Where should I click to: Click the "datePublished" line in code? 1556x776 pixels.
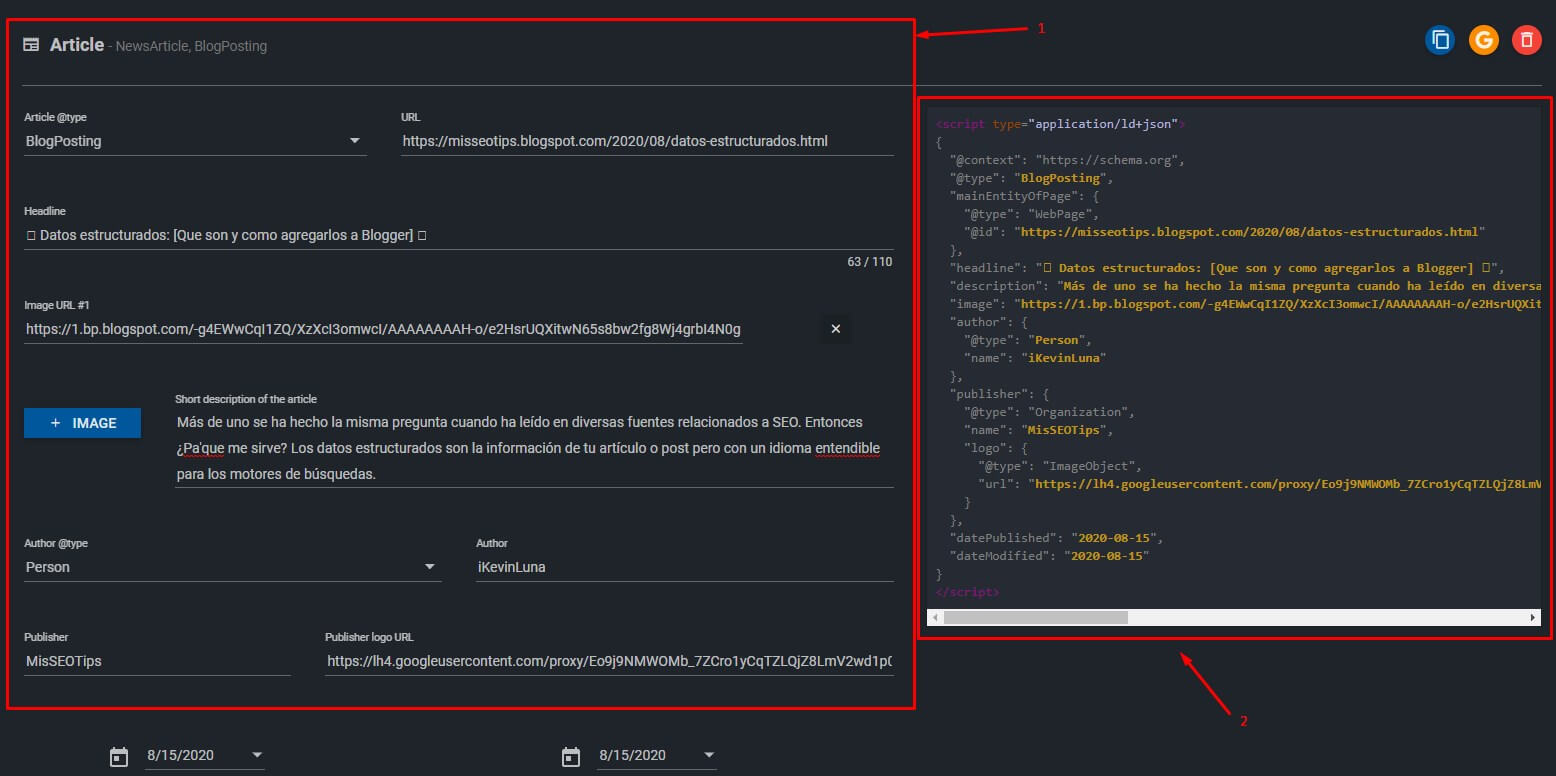click(1057, 538)
